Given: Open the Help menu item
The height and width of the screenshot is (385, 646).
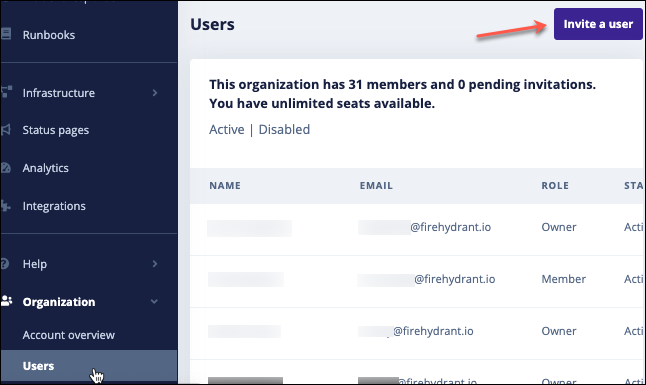Looking at the screenshot, I should click(35, 264).
